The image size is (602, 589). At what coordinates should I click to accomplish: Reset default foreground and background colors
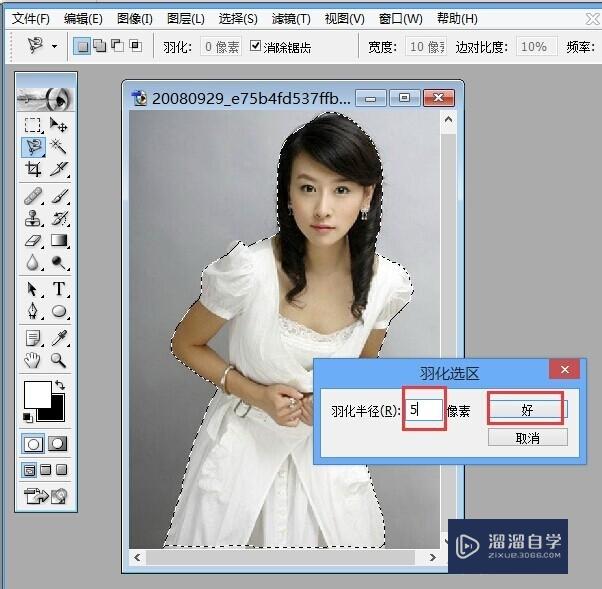point(28,417)
